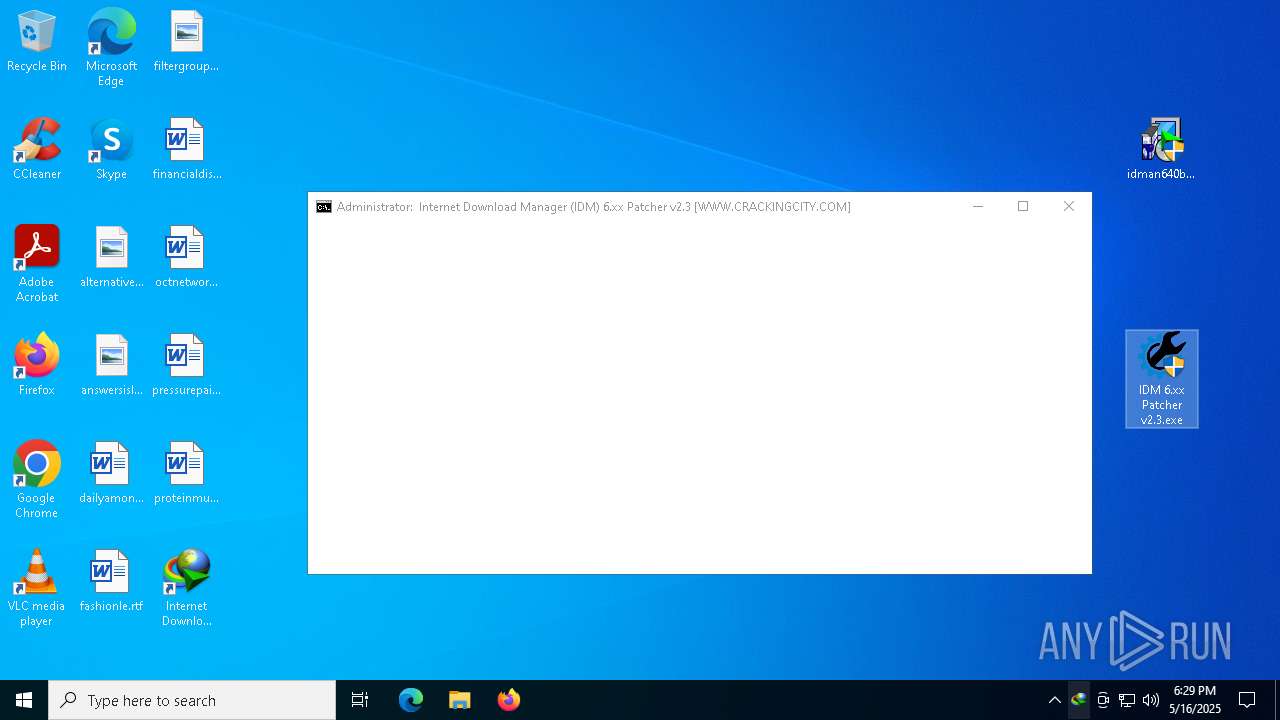Select the Skype desktop shortcut
This screenshot has height=720, width=1280.
111,149
